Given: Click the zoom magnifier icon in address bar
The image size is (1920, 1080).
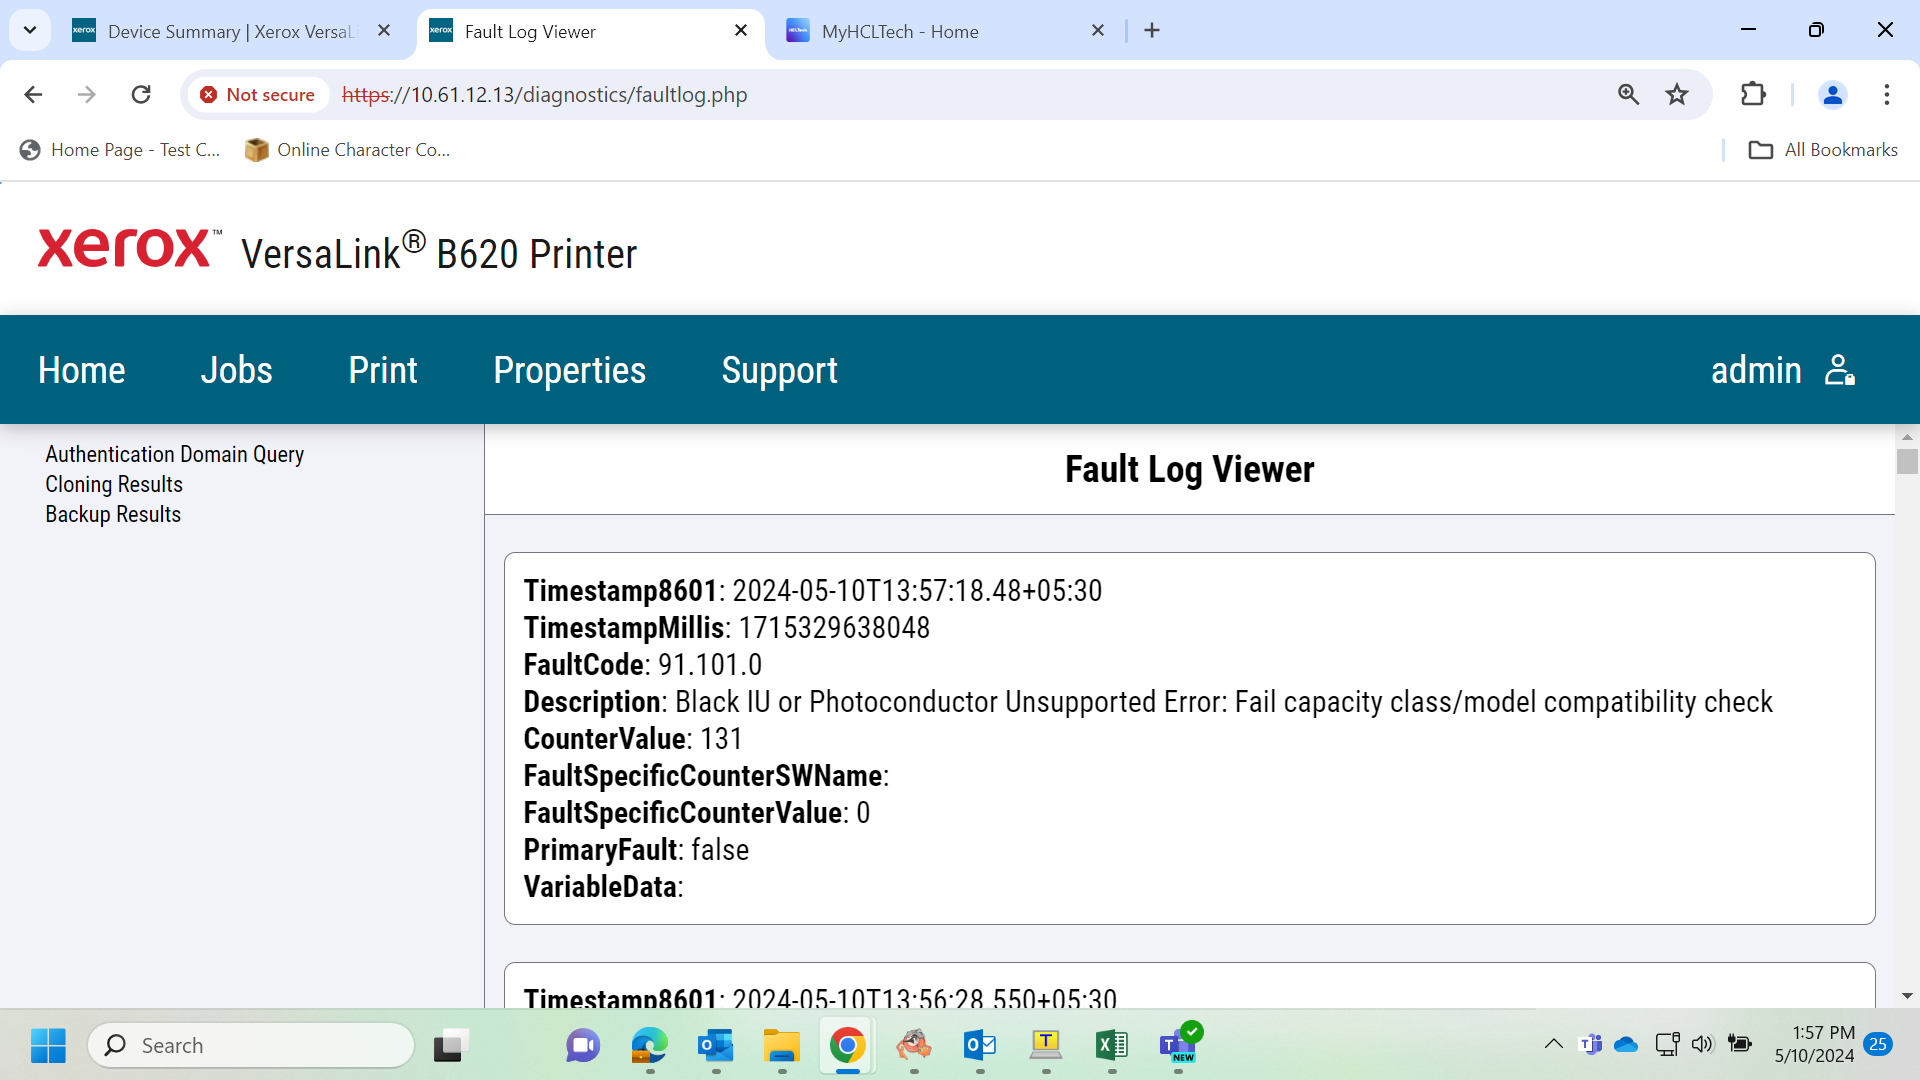Looking at the screenshot, I should (1629, 94).
